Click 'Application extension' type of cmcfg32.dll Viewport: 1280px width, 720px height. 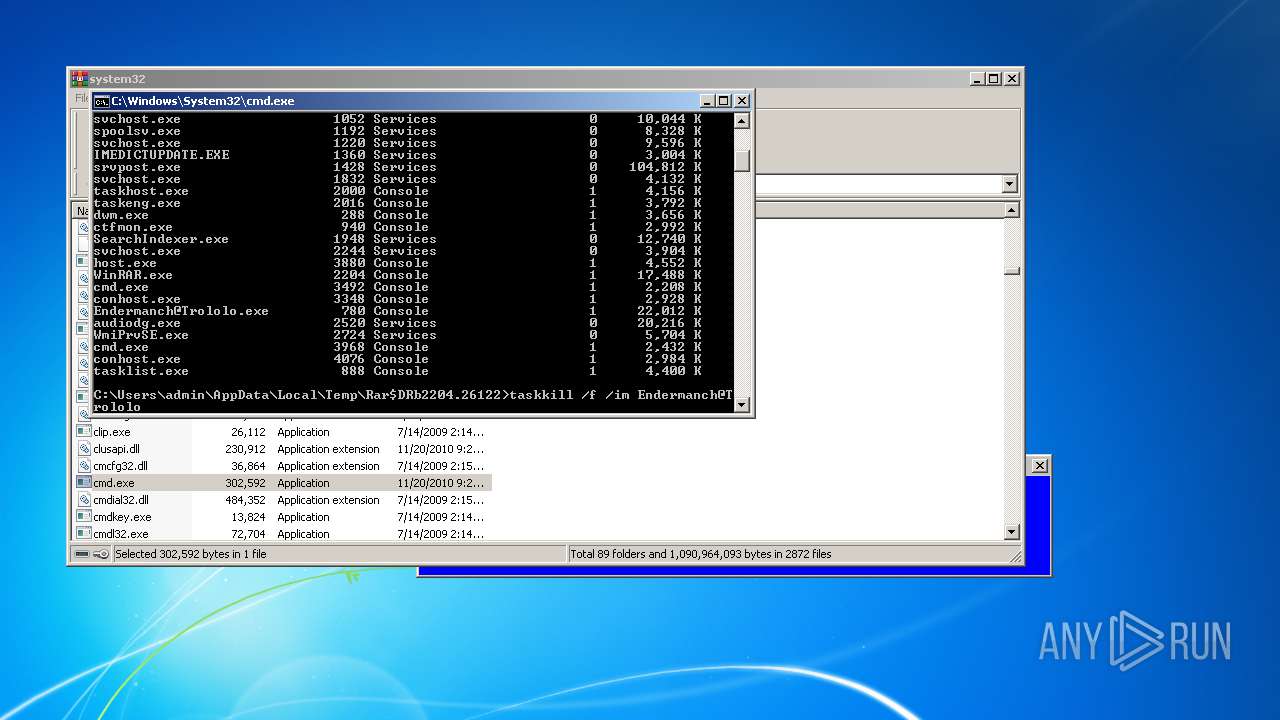click(x=329, y=466)
